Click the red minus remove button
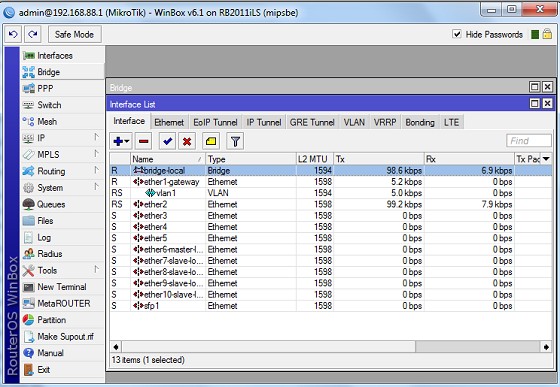This screenshot has width=560, height=387. click(144, 141)
